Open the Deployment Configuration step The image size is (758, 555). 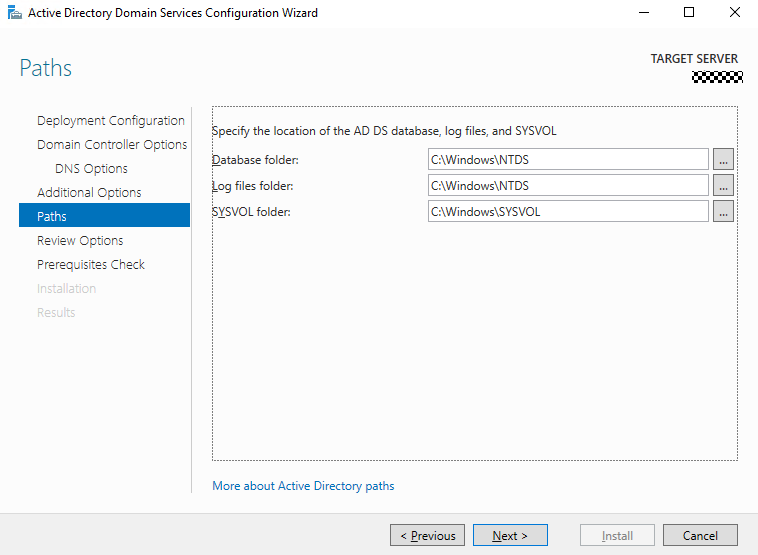point(111,120)
